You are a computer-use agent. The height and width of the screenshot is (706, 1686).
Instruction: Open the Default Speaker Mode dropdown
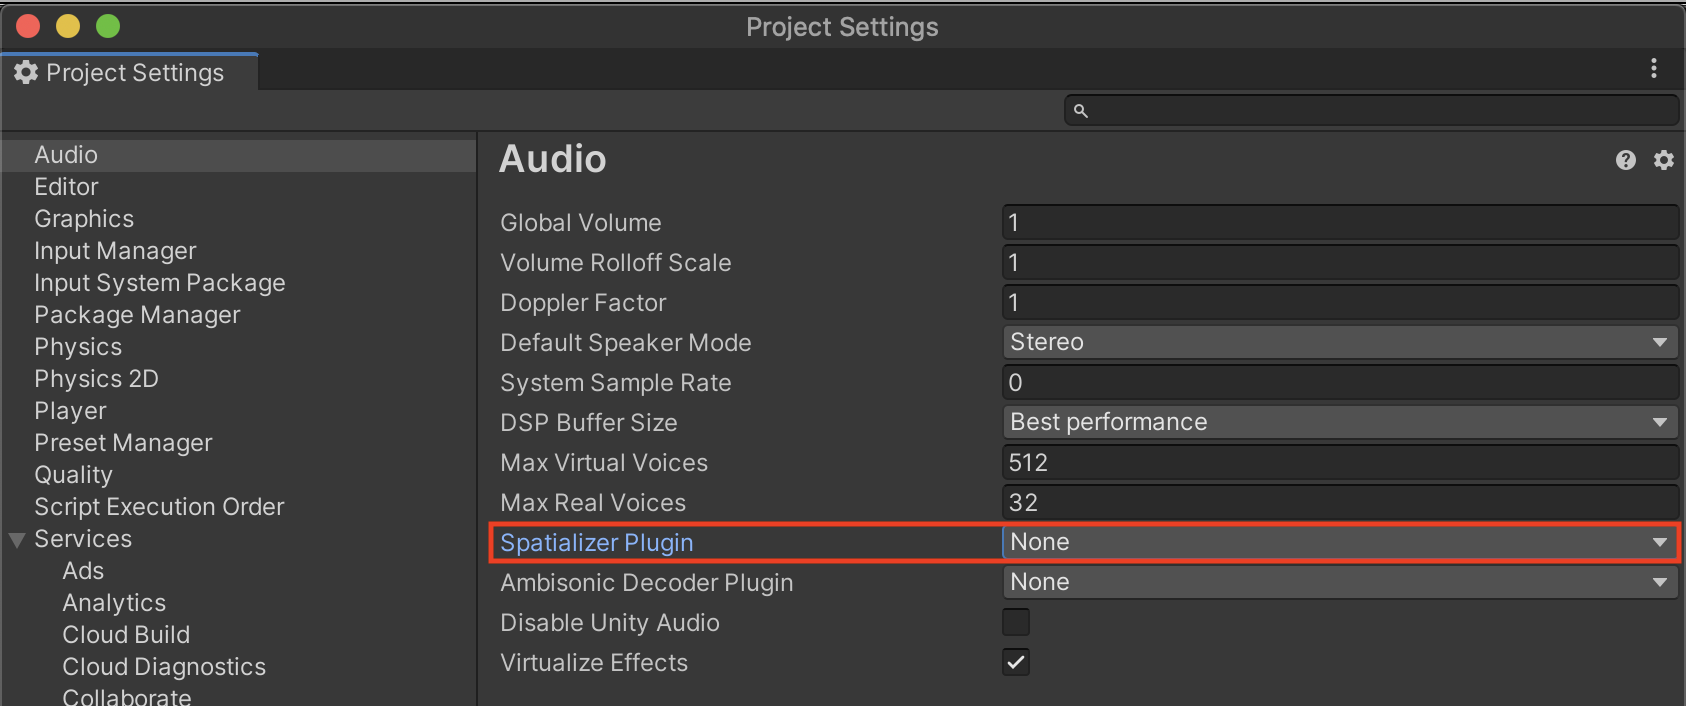tap(1340, 342)
